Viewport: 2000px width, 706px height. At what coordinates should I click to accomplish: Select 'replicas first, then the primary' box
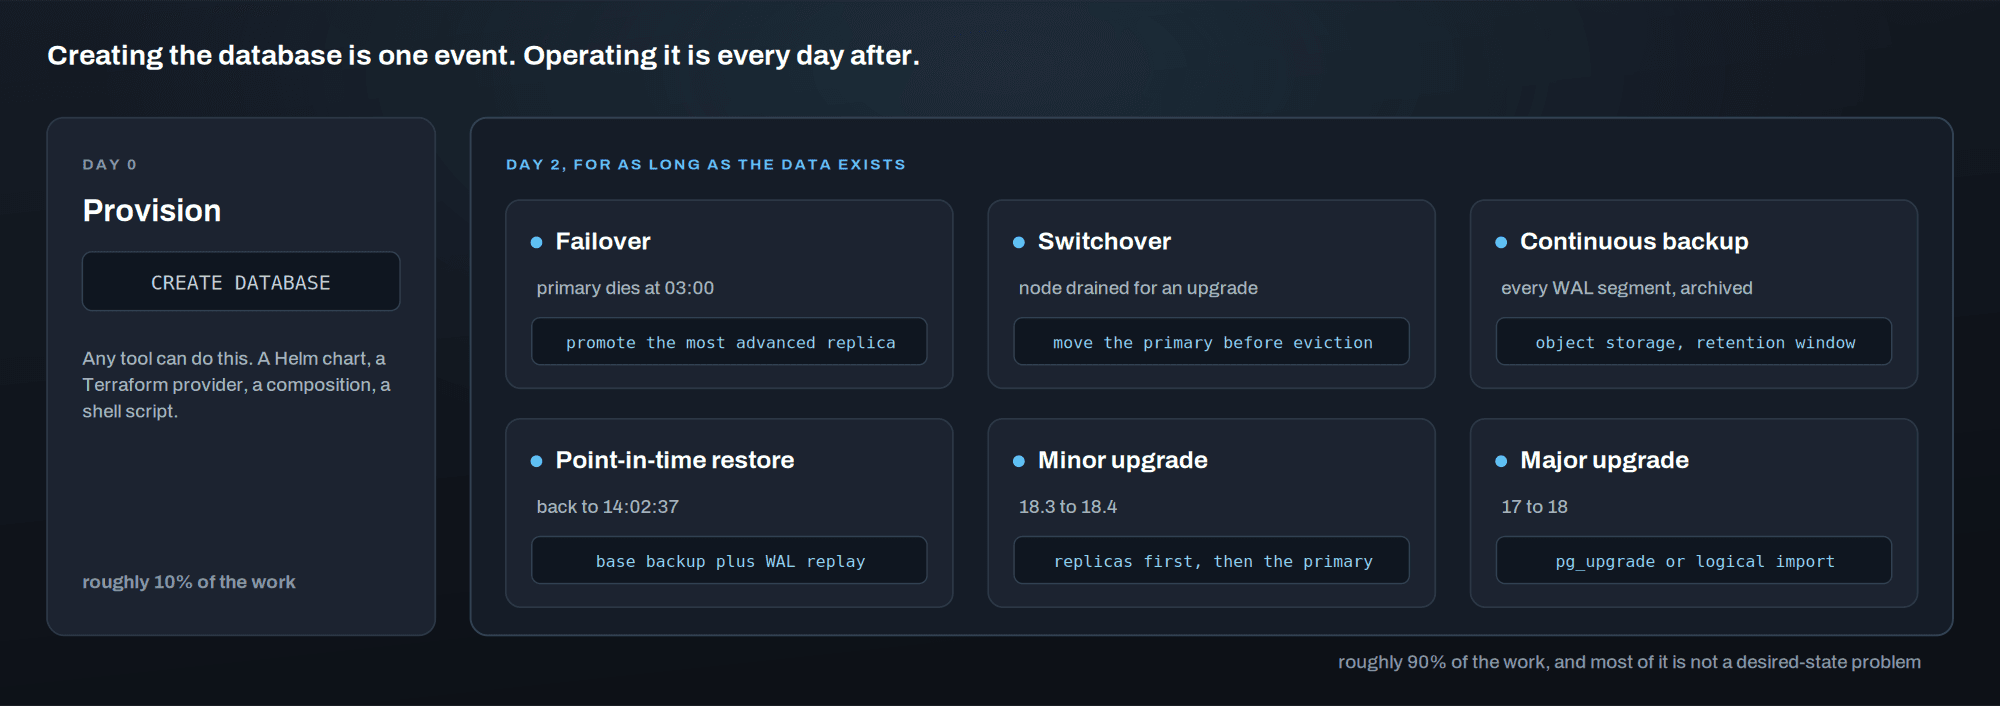[1211, 561]
